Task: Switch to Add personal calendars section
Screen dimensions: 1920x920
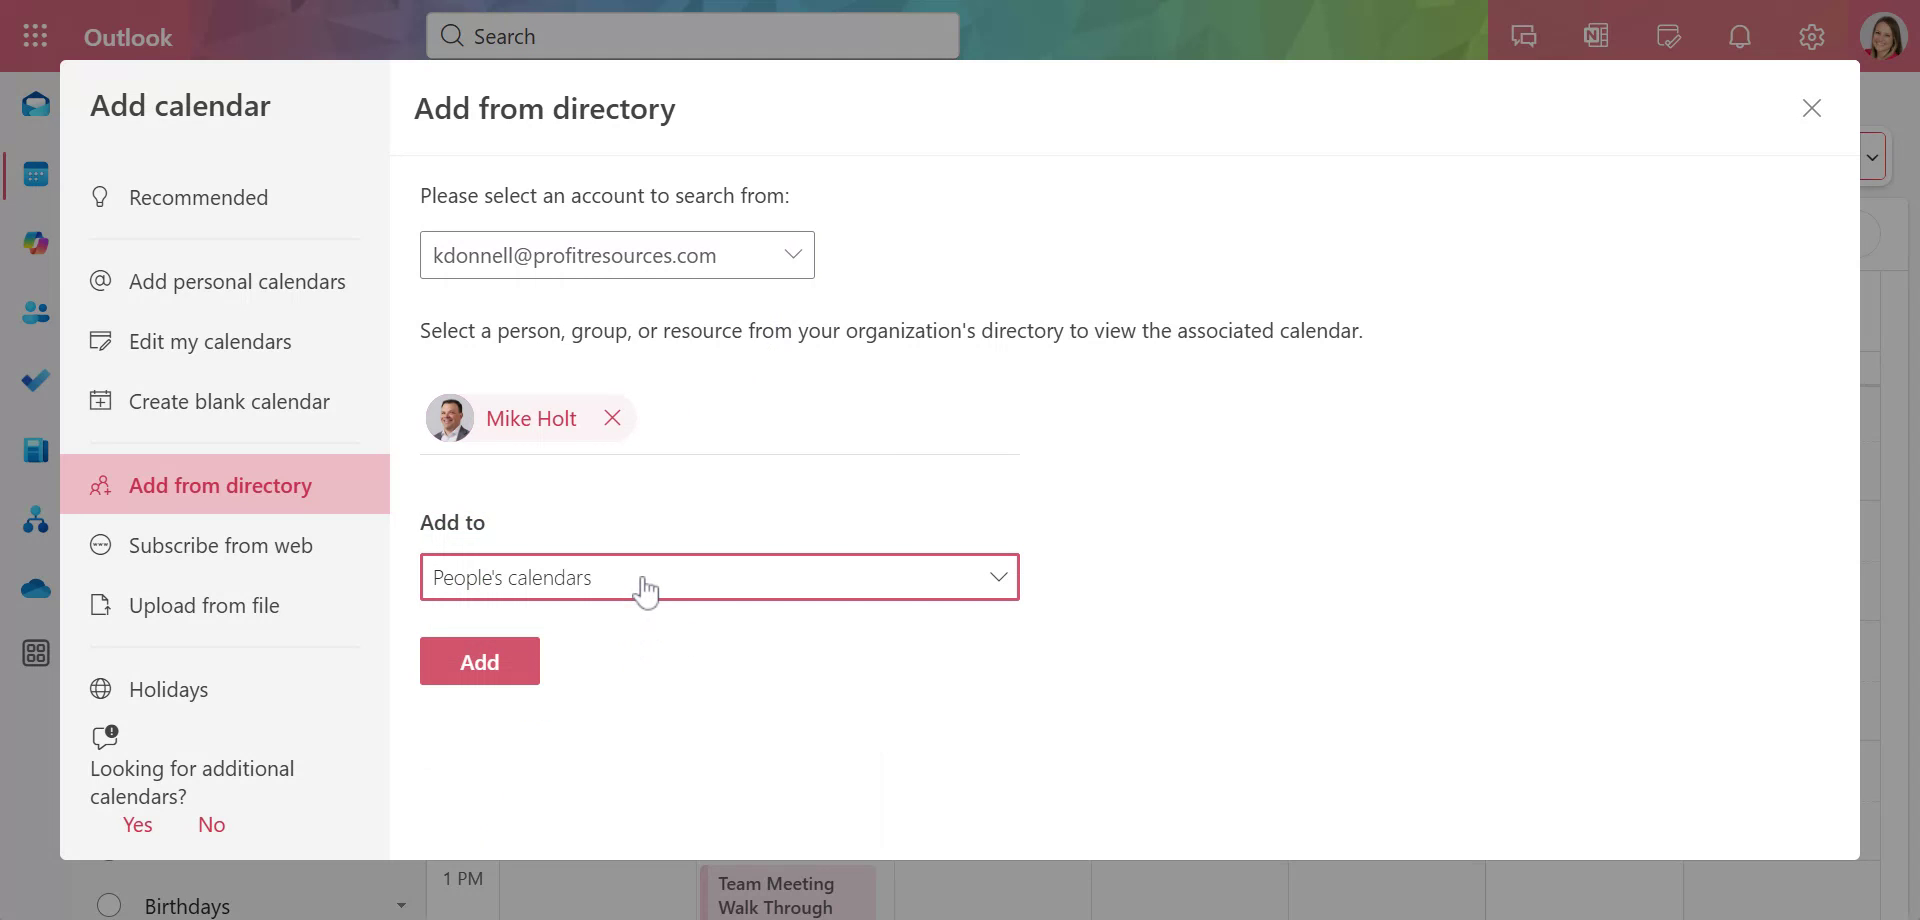Action: [237, 281]
